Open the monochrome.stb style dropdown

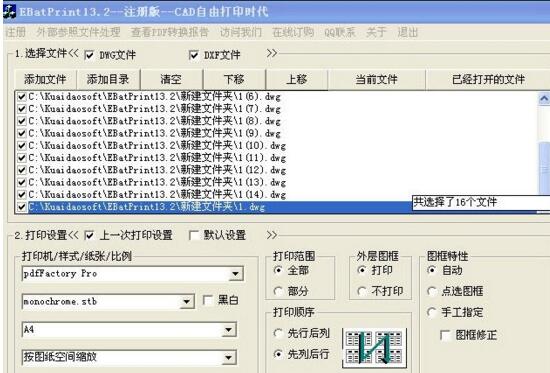tap(187, 301)
